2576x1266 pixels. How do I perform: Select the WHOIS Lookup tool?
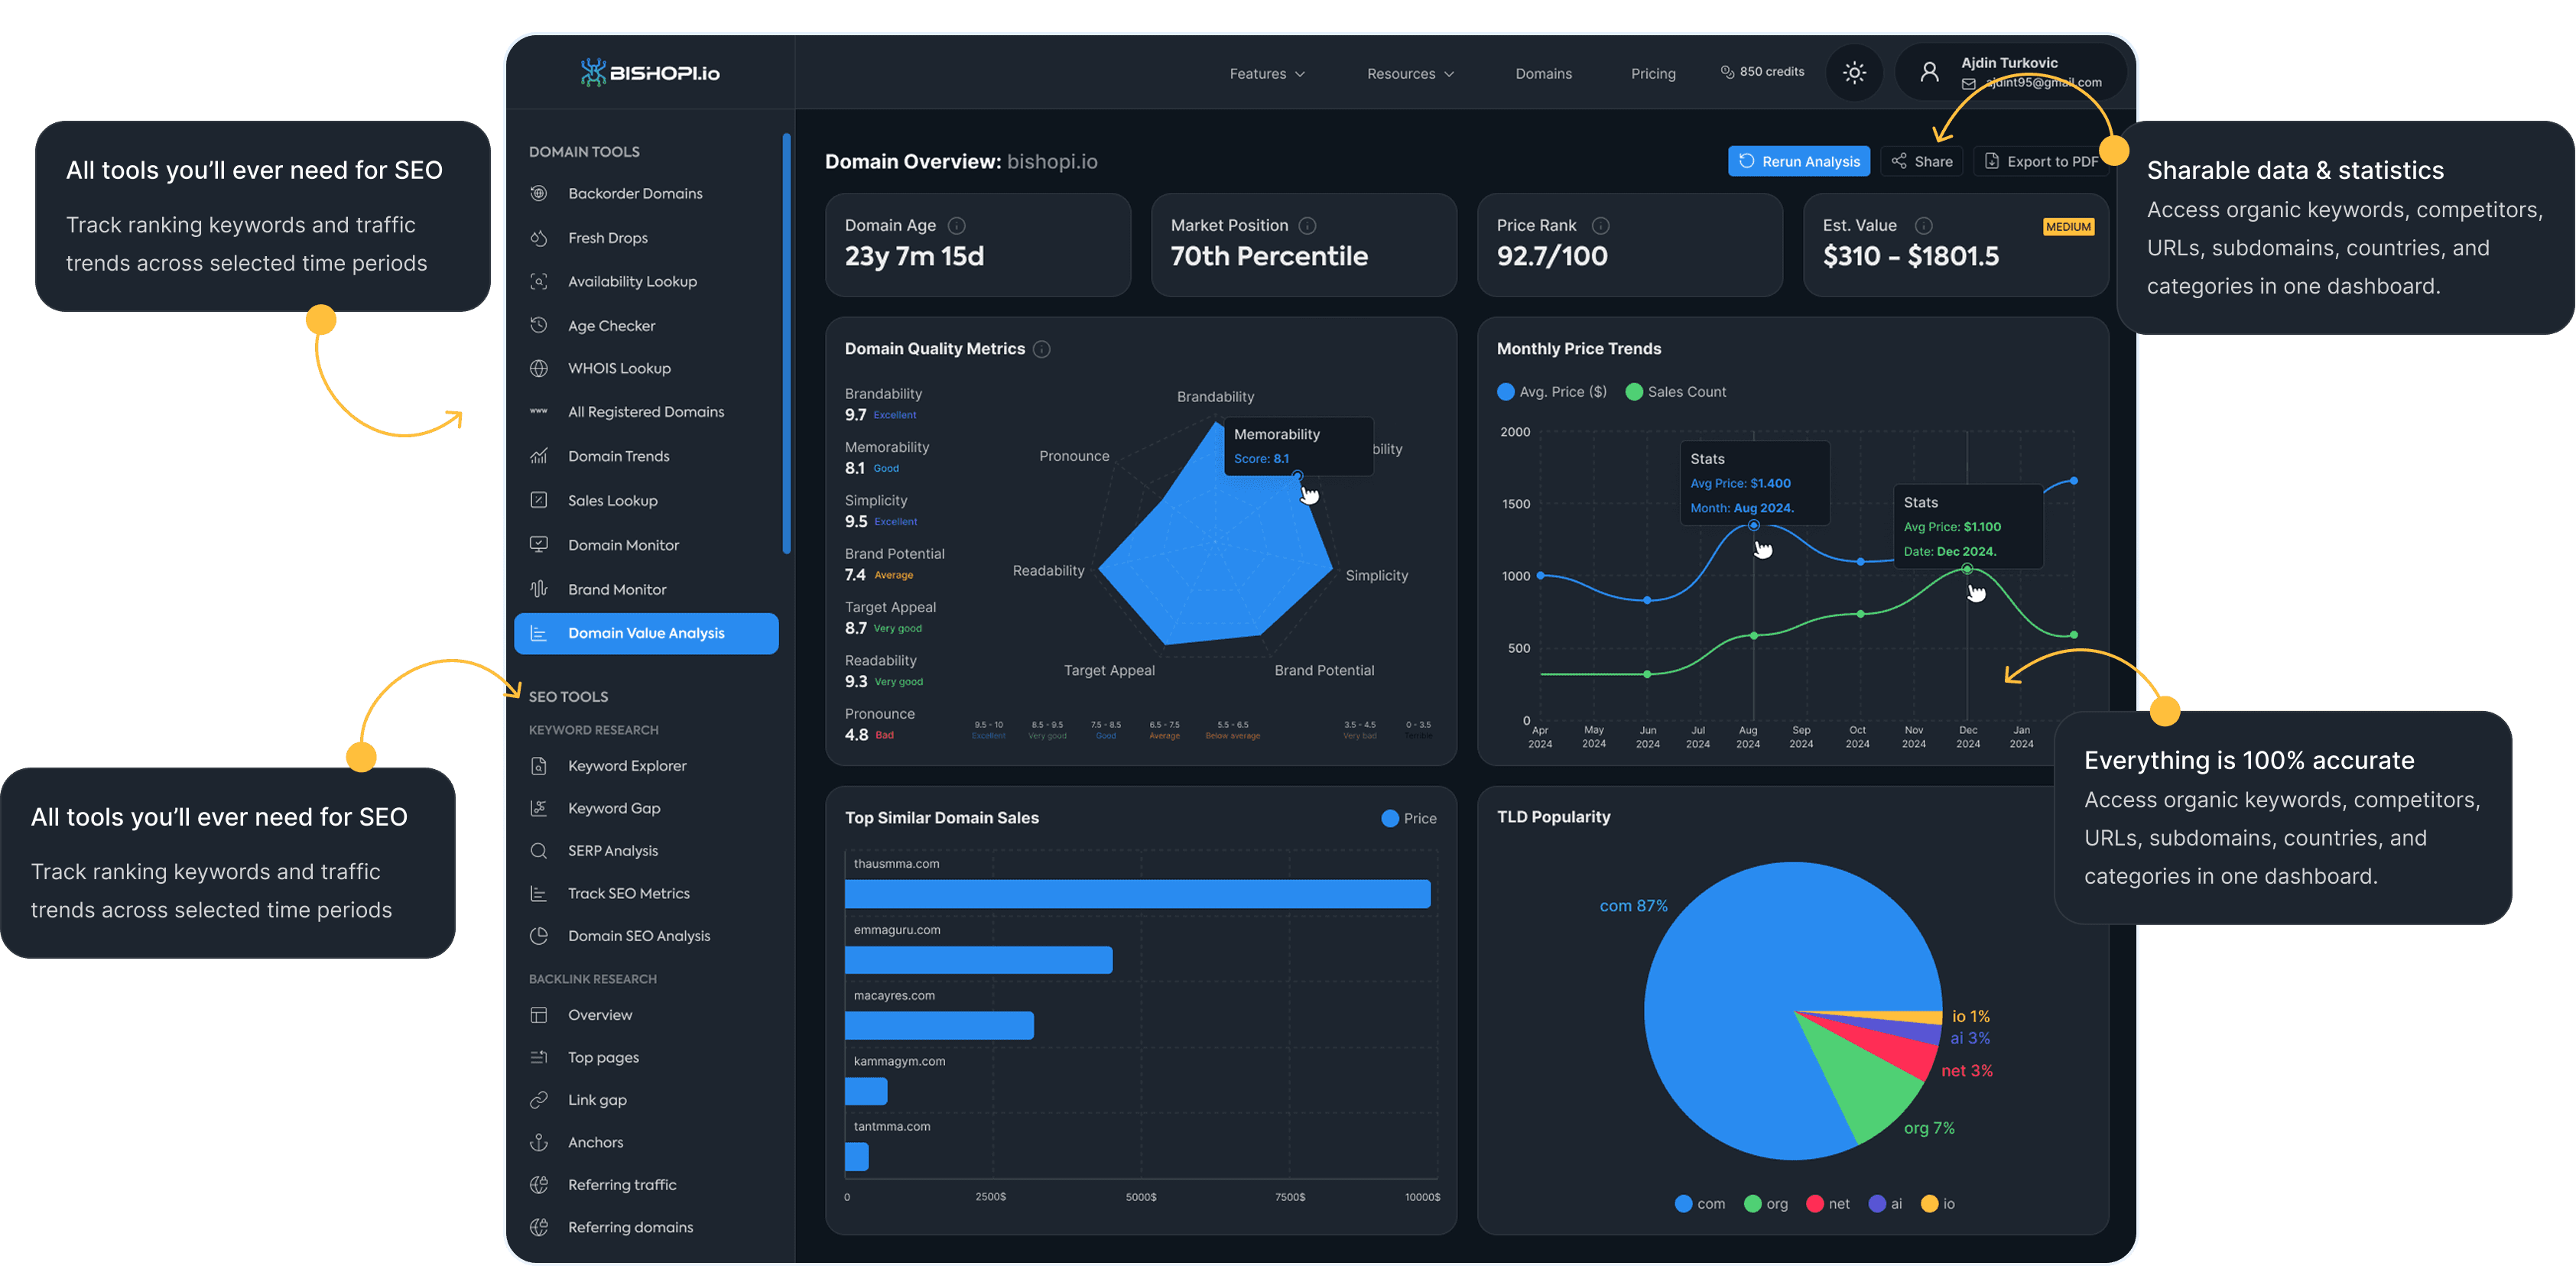619,368
